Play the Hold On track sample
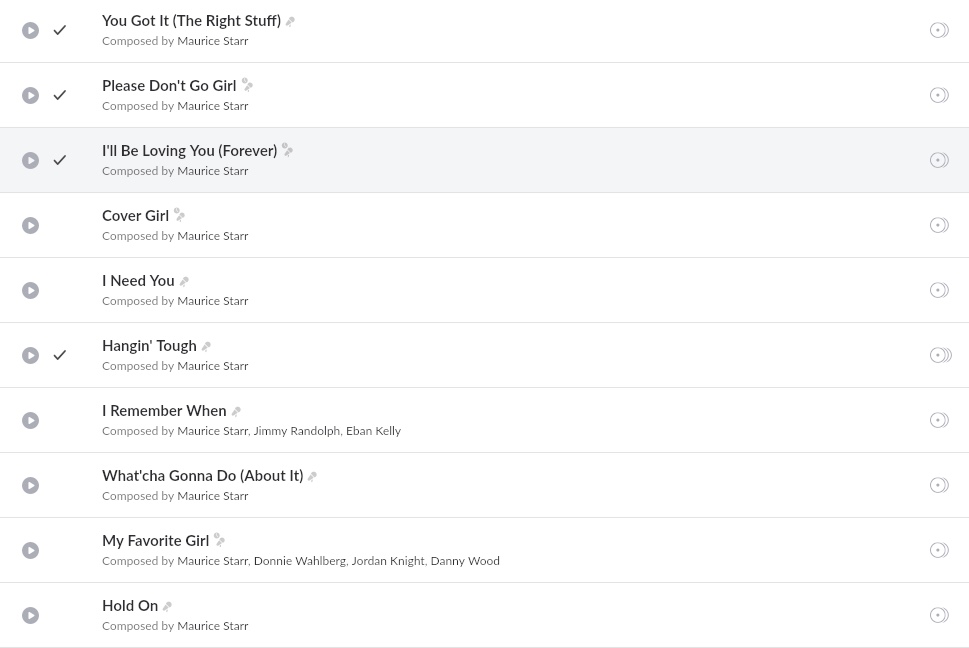The height and width of the screenshot is (648, 969). click(30, 615)
